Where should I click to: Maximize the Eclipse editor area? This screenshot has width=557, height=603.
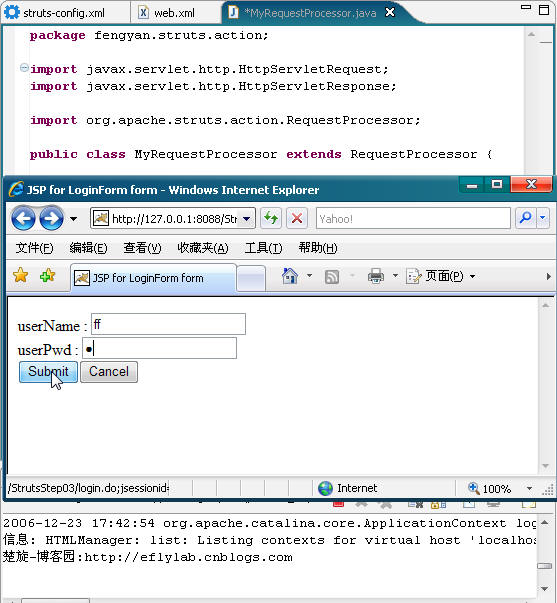coord(544,10)
